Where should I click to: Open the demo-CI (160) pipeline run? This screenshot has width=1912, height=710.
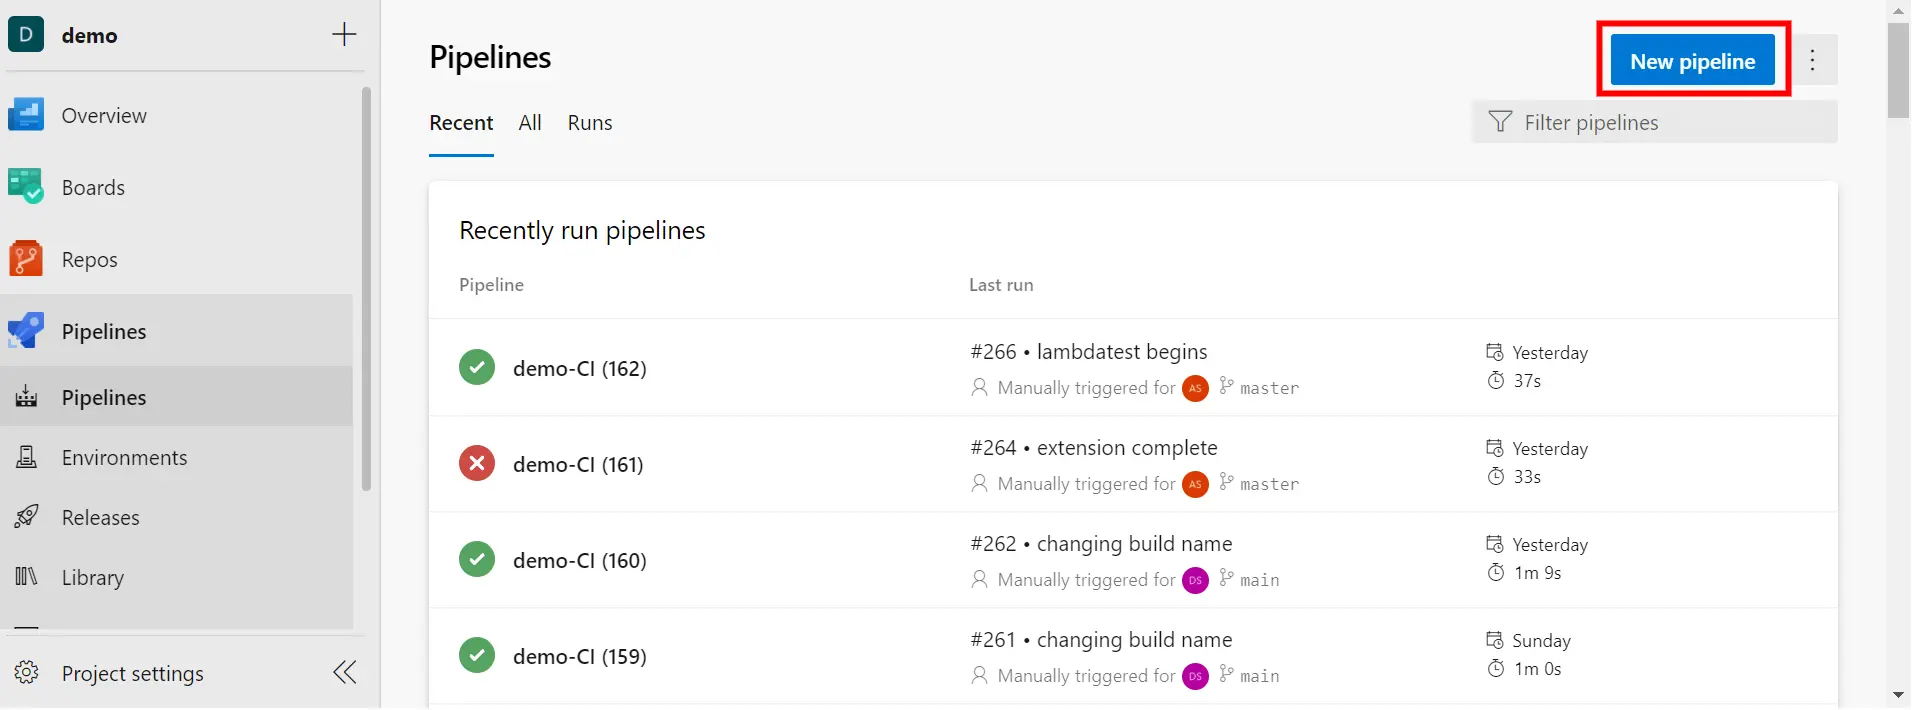(x=579, y=560)
